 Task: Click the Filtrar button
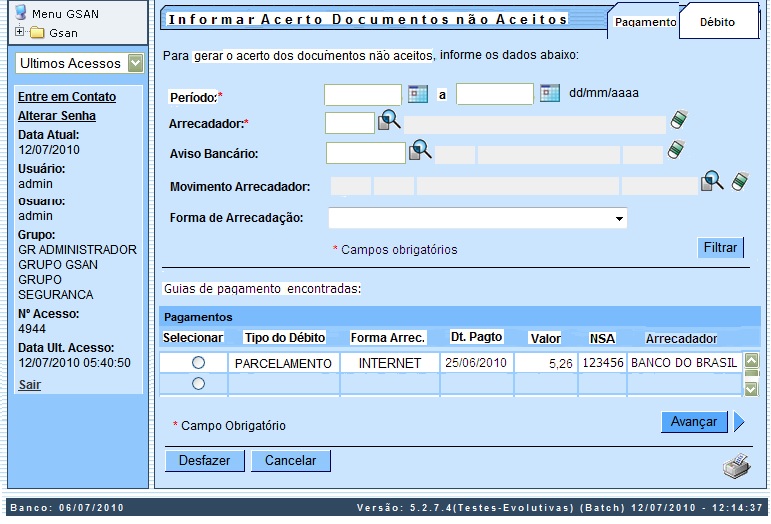[x=720, y=248]
